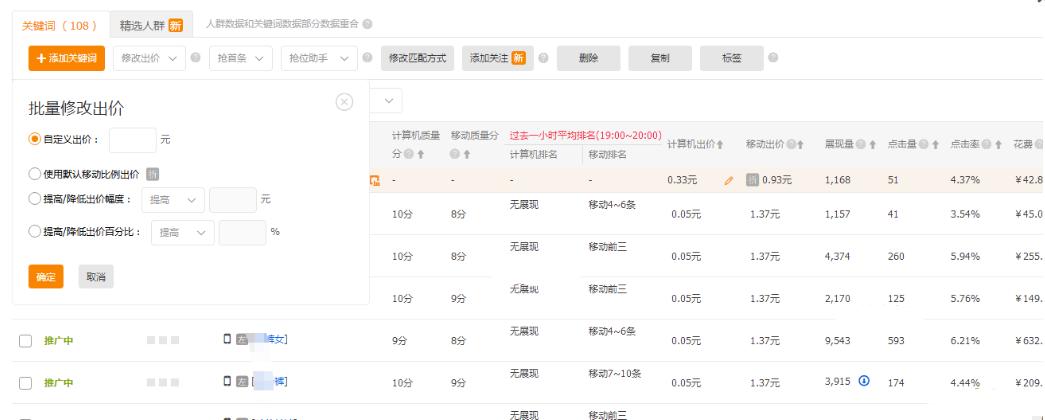Click the help icon next to 点击量
Viewport: 1045px width, 420px height.
coord(924,145)
